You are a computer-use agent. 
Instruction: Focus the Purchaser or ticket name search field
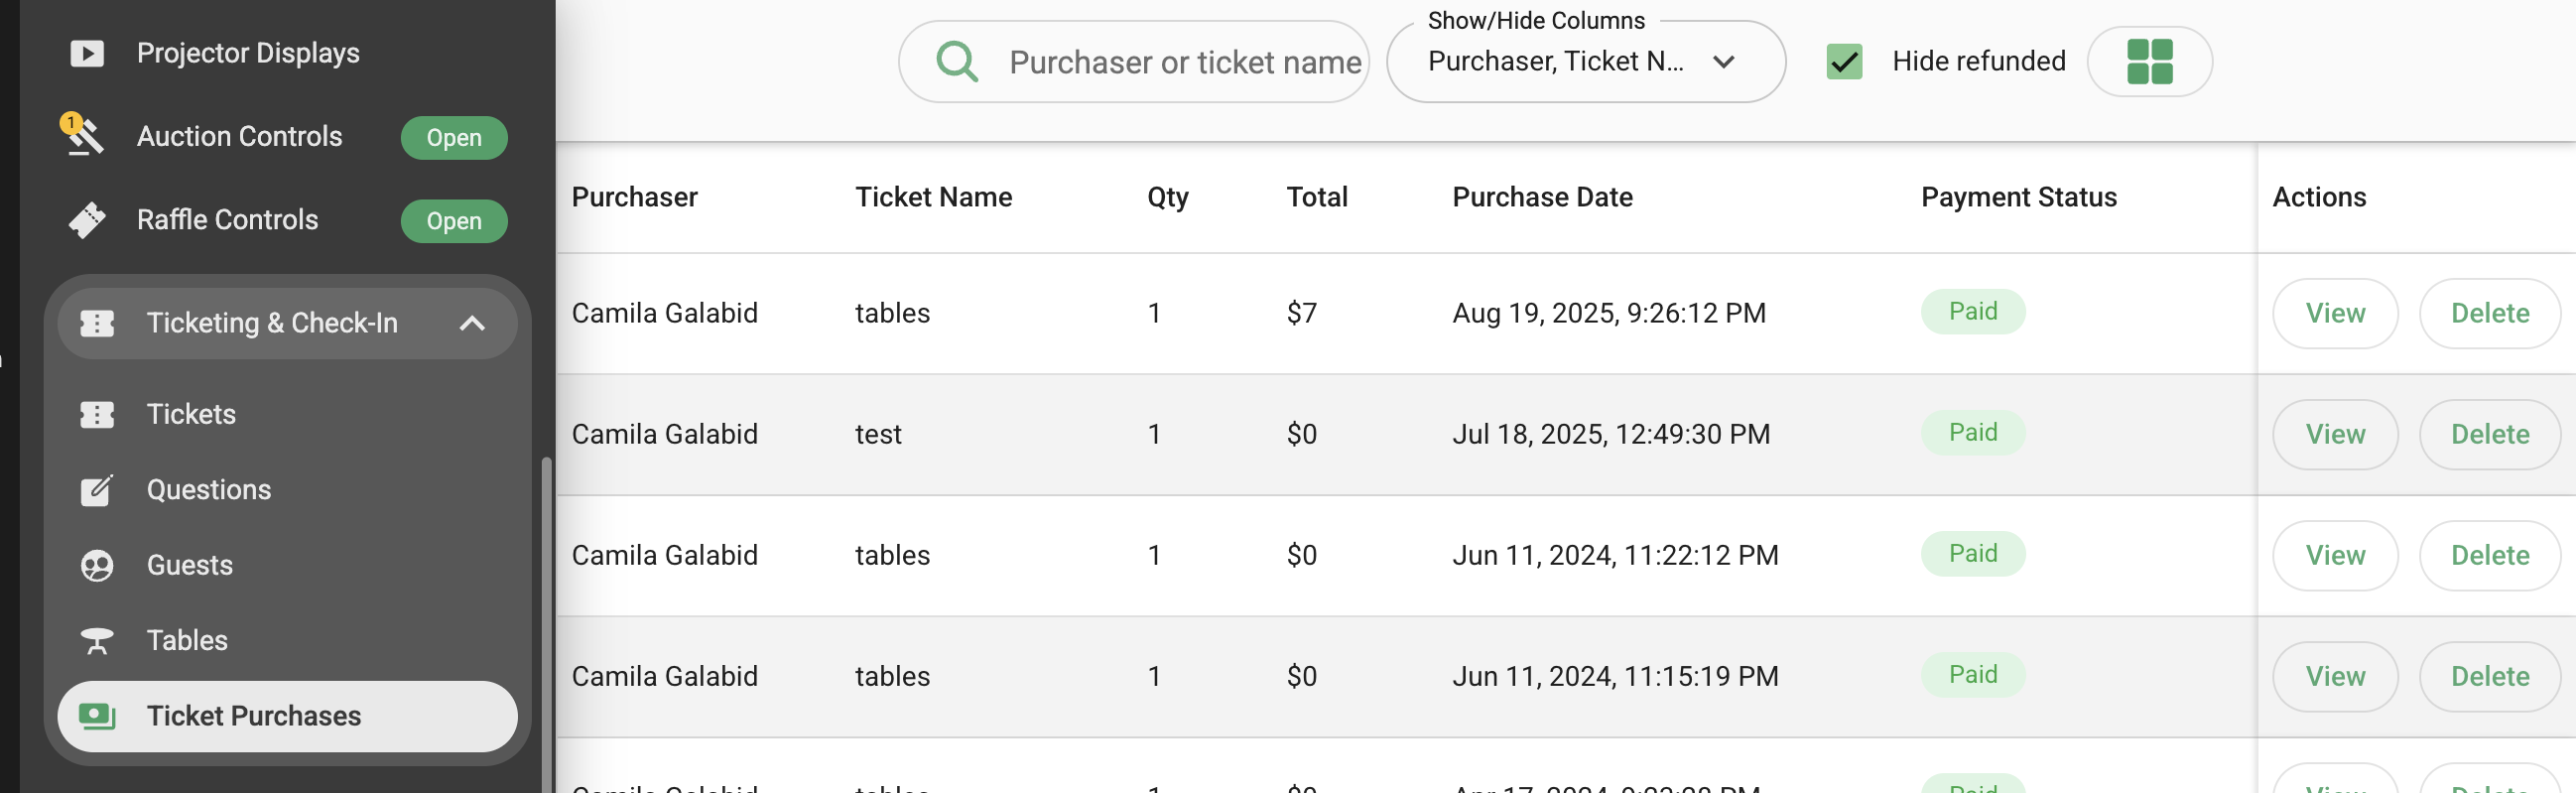[1184, 62]
